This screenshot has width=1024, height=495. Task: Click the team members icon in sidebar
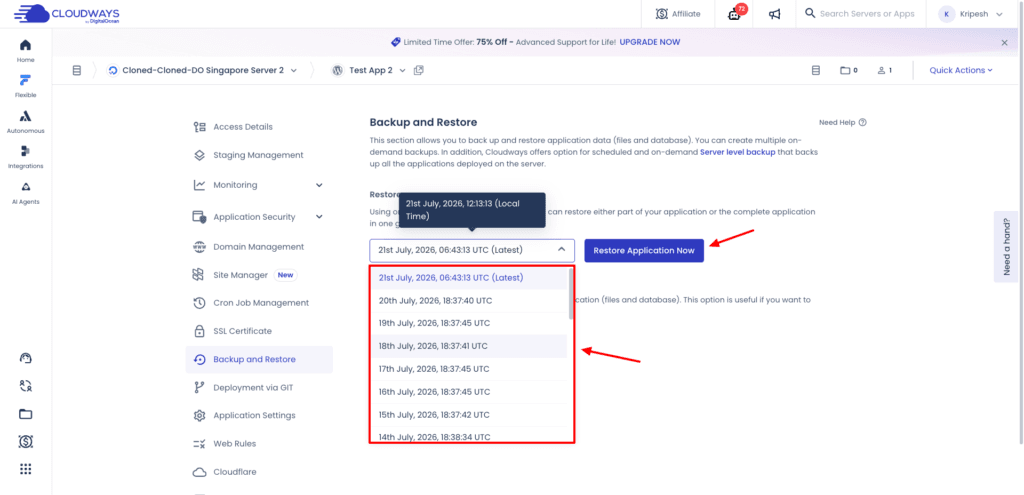25,386
